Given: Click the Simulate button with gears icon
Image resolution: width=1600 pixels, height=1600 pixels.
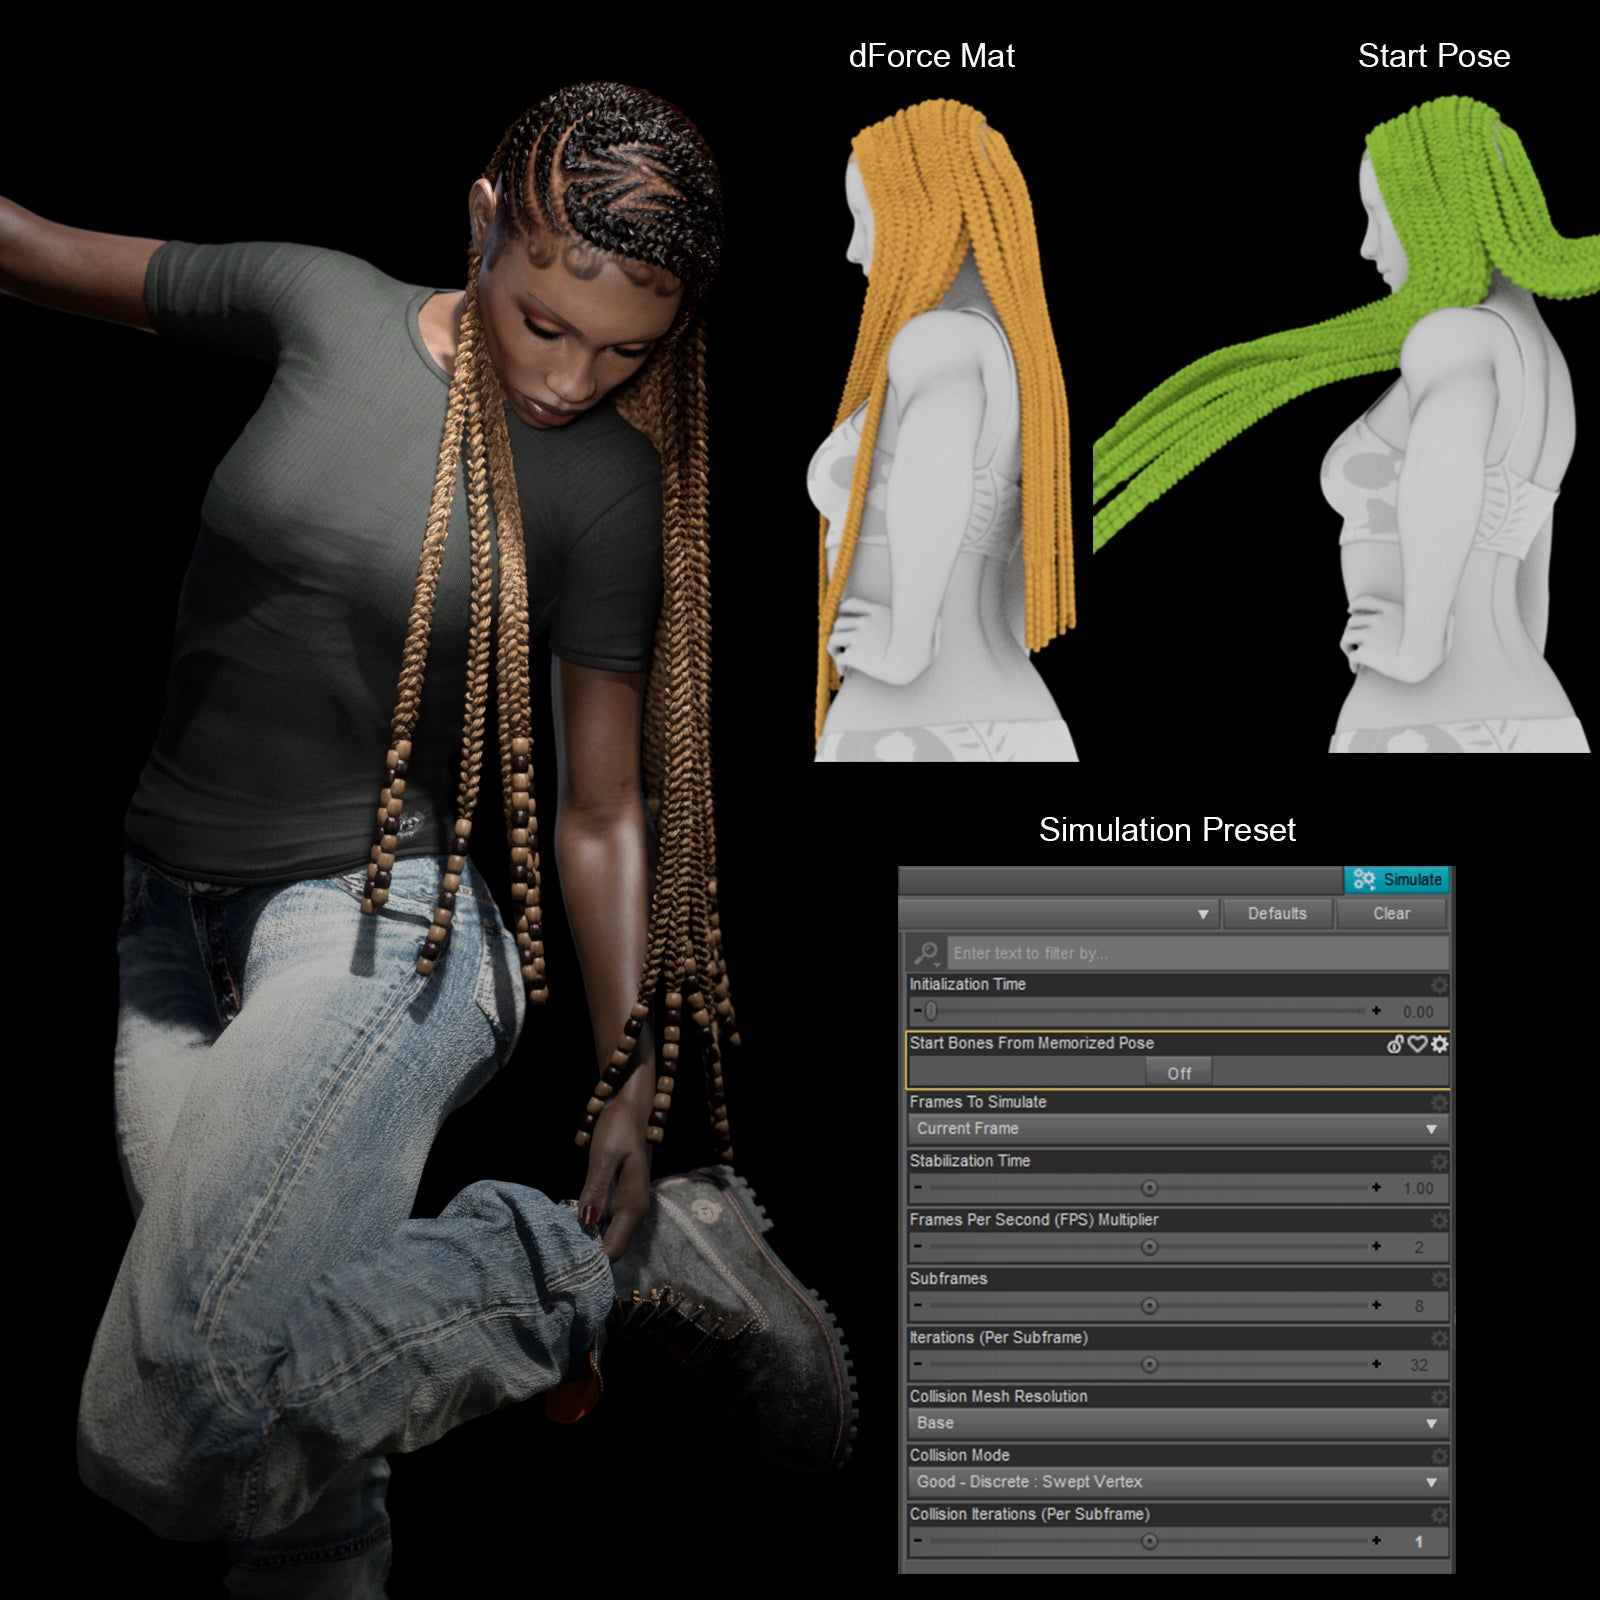Looking at the screenshot, I should tap(1396, 879).
